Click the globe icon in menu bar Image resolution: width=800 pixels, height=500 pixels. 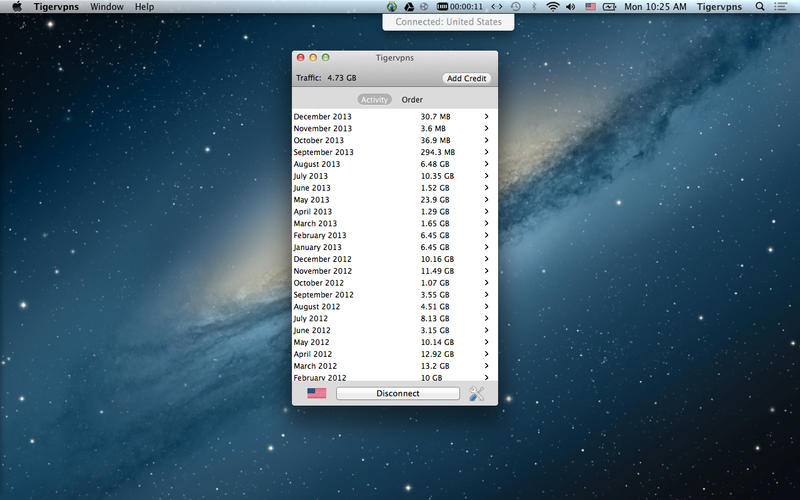click(x=392, y=7)
